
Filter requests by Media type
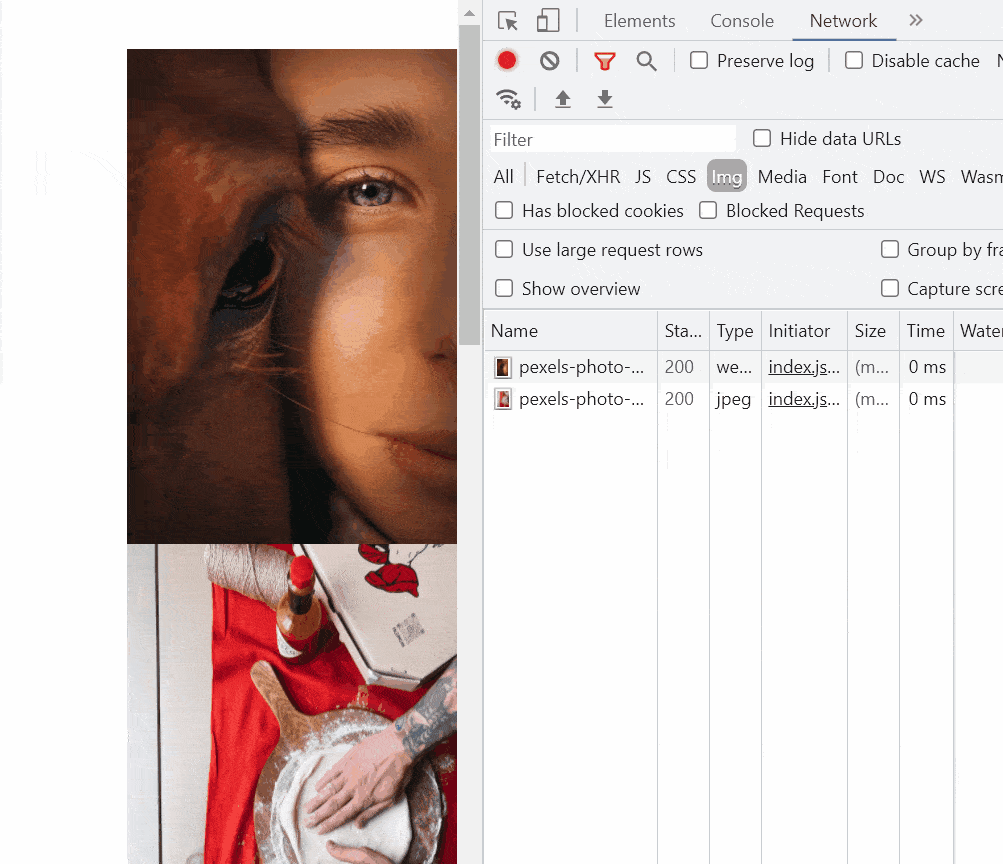(782, 177)
